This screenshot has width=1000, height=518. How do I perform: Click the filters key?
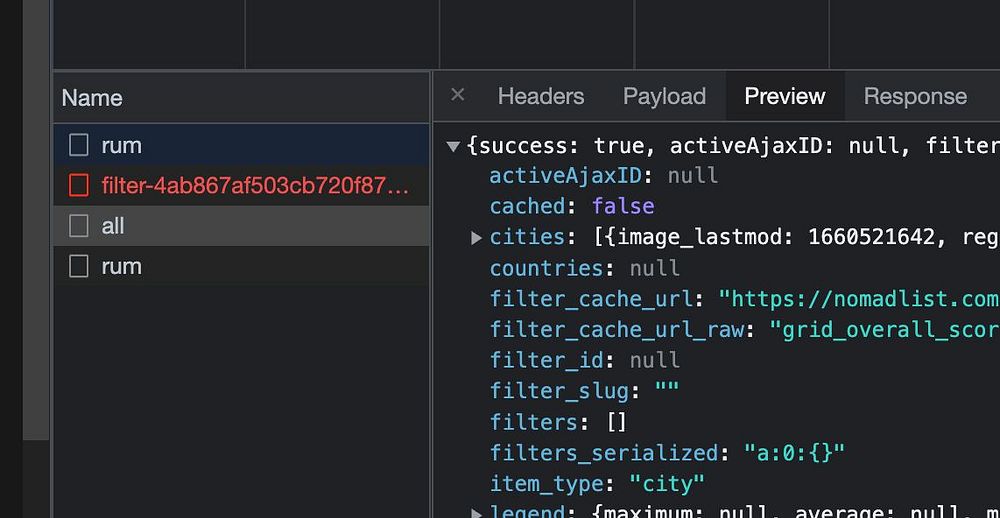coord(534,422)
